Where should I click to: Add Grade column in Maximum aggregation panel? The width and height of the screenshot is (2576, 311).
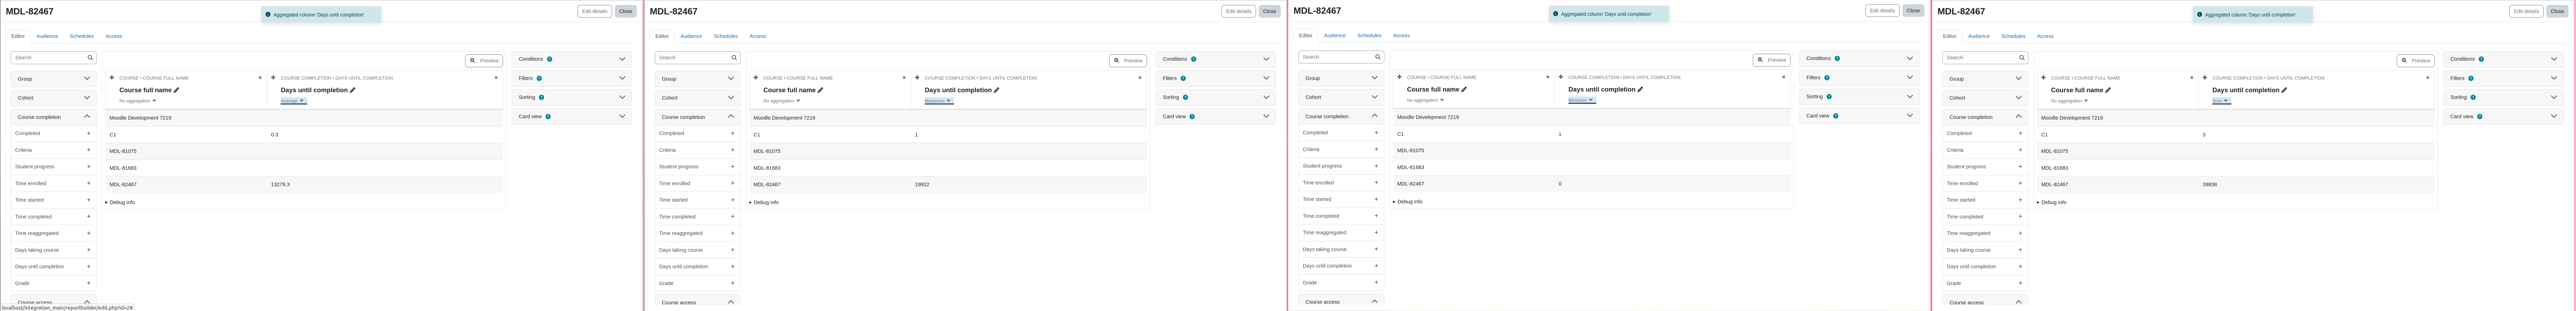click(x=732, y=283)
